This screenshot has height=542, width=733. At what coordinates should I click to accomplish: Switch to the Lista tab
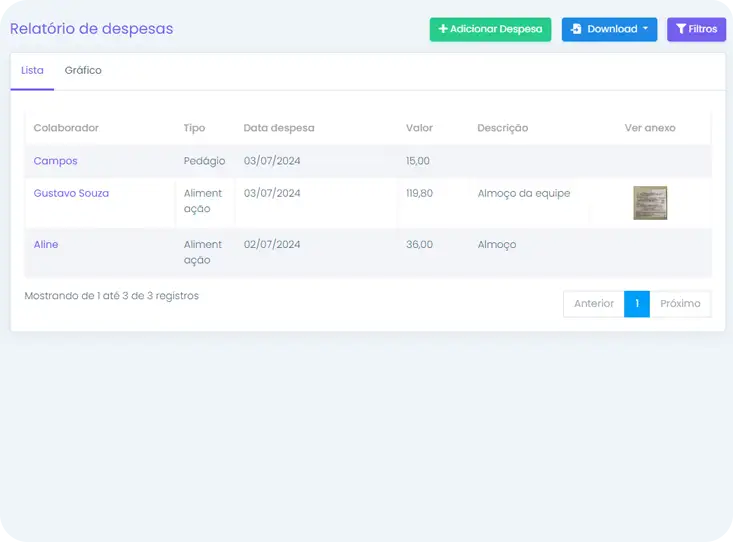32,71
